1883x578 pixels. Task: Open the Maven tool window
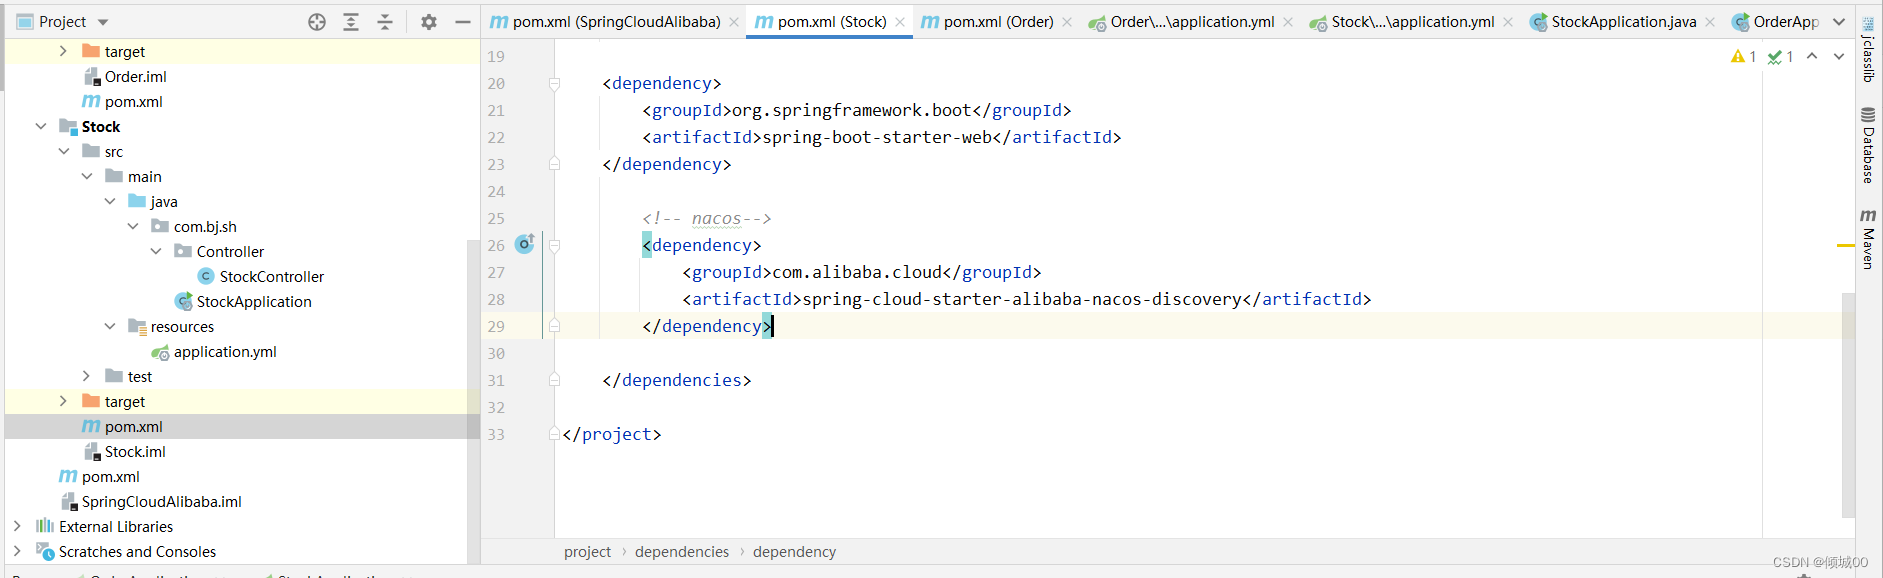pos(1867,239)
